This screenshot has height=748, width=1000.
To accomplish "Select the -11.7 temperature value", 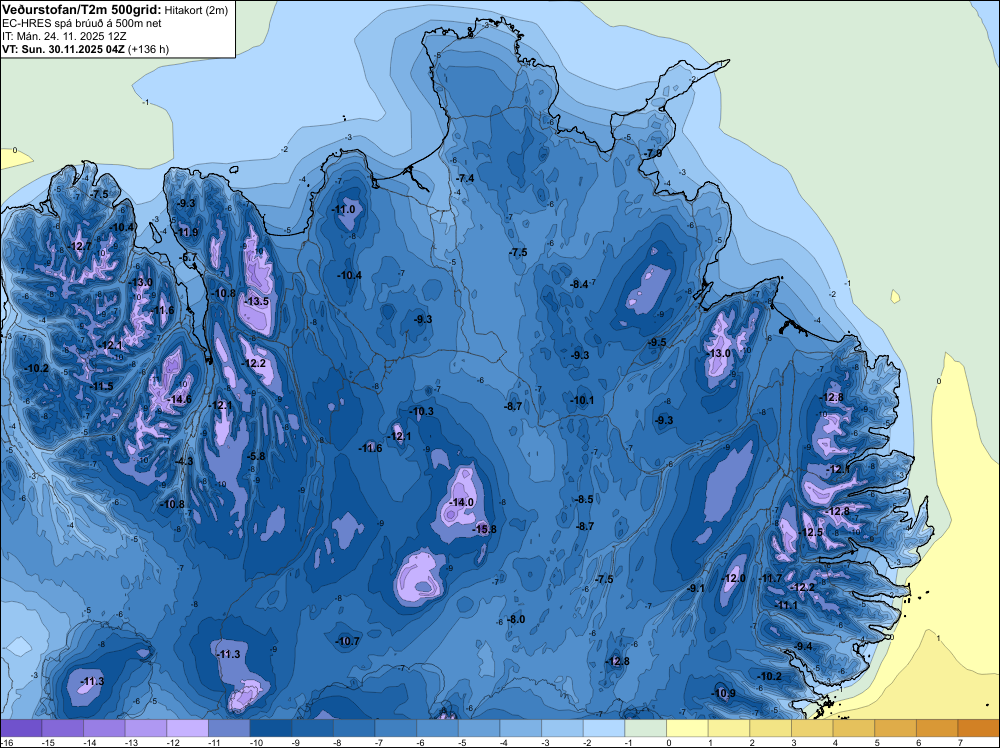I will click(x=770, y=578).
